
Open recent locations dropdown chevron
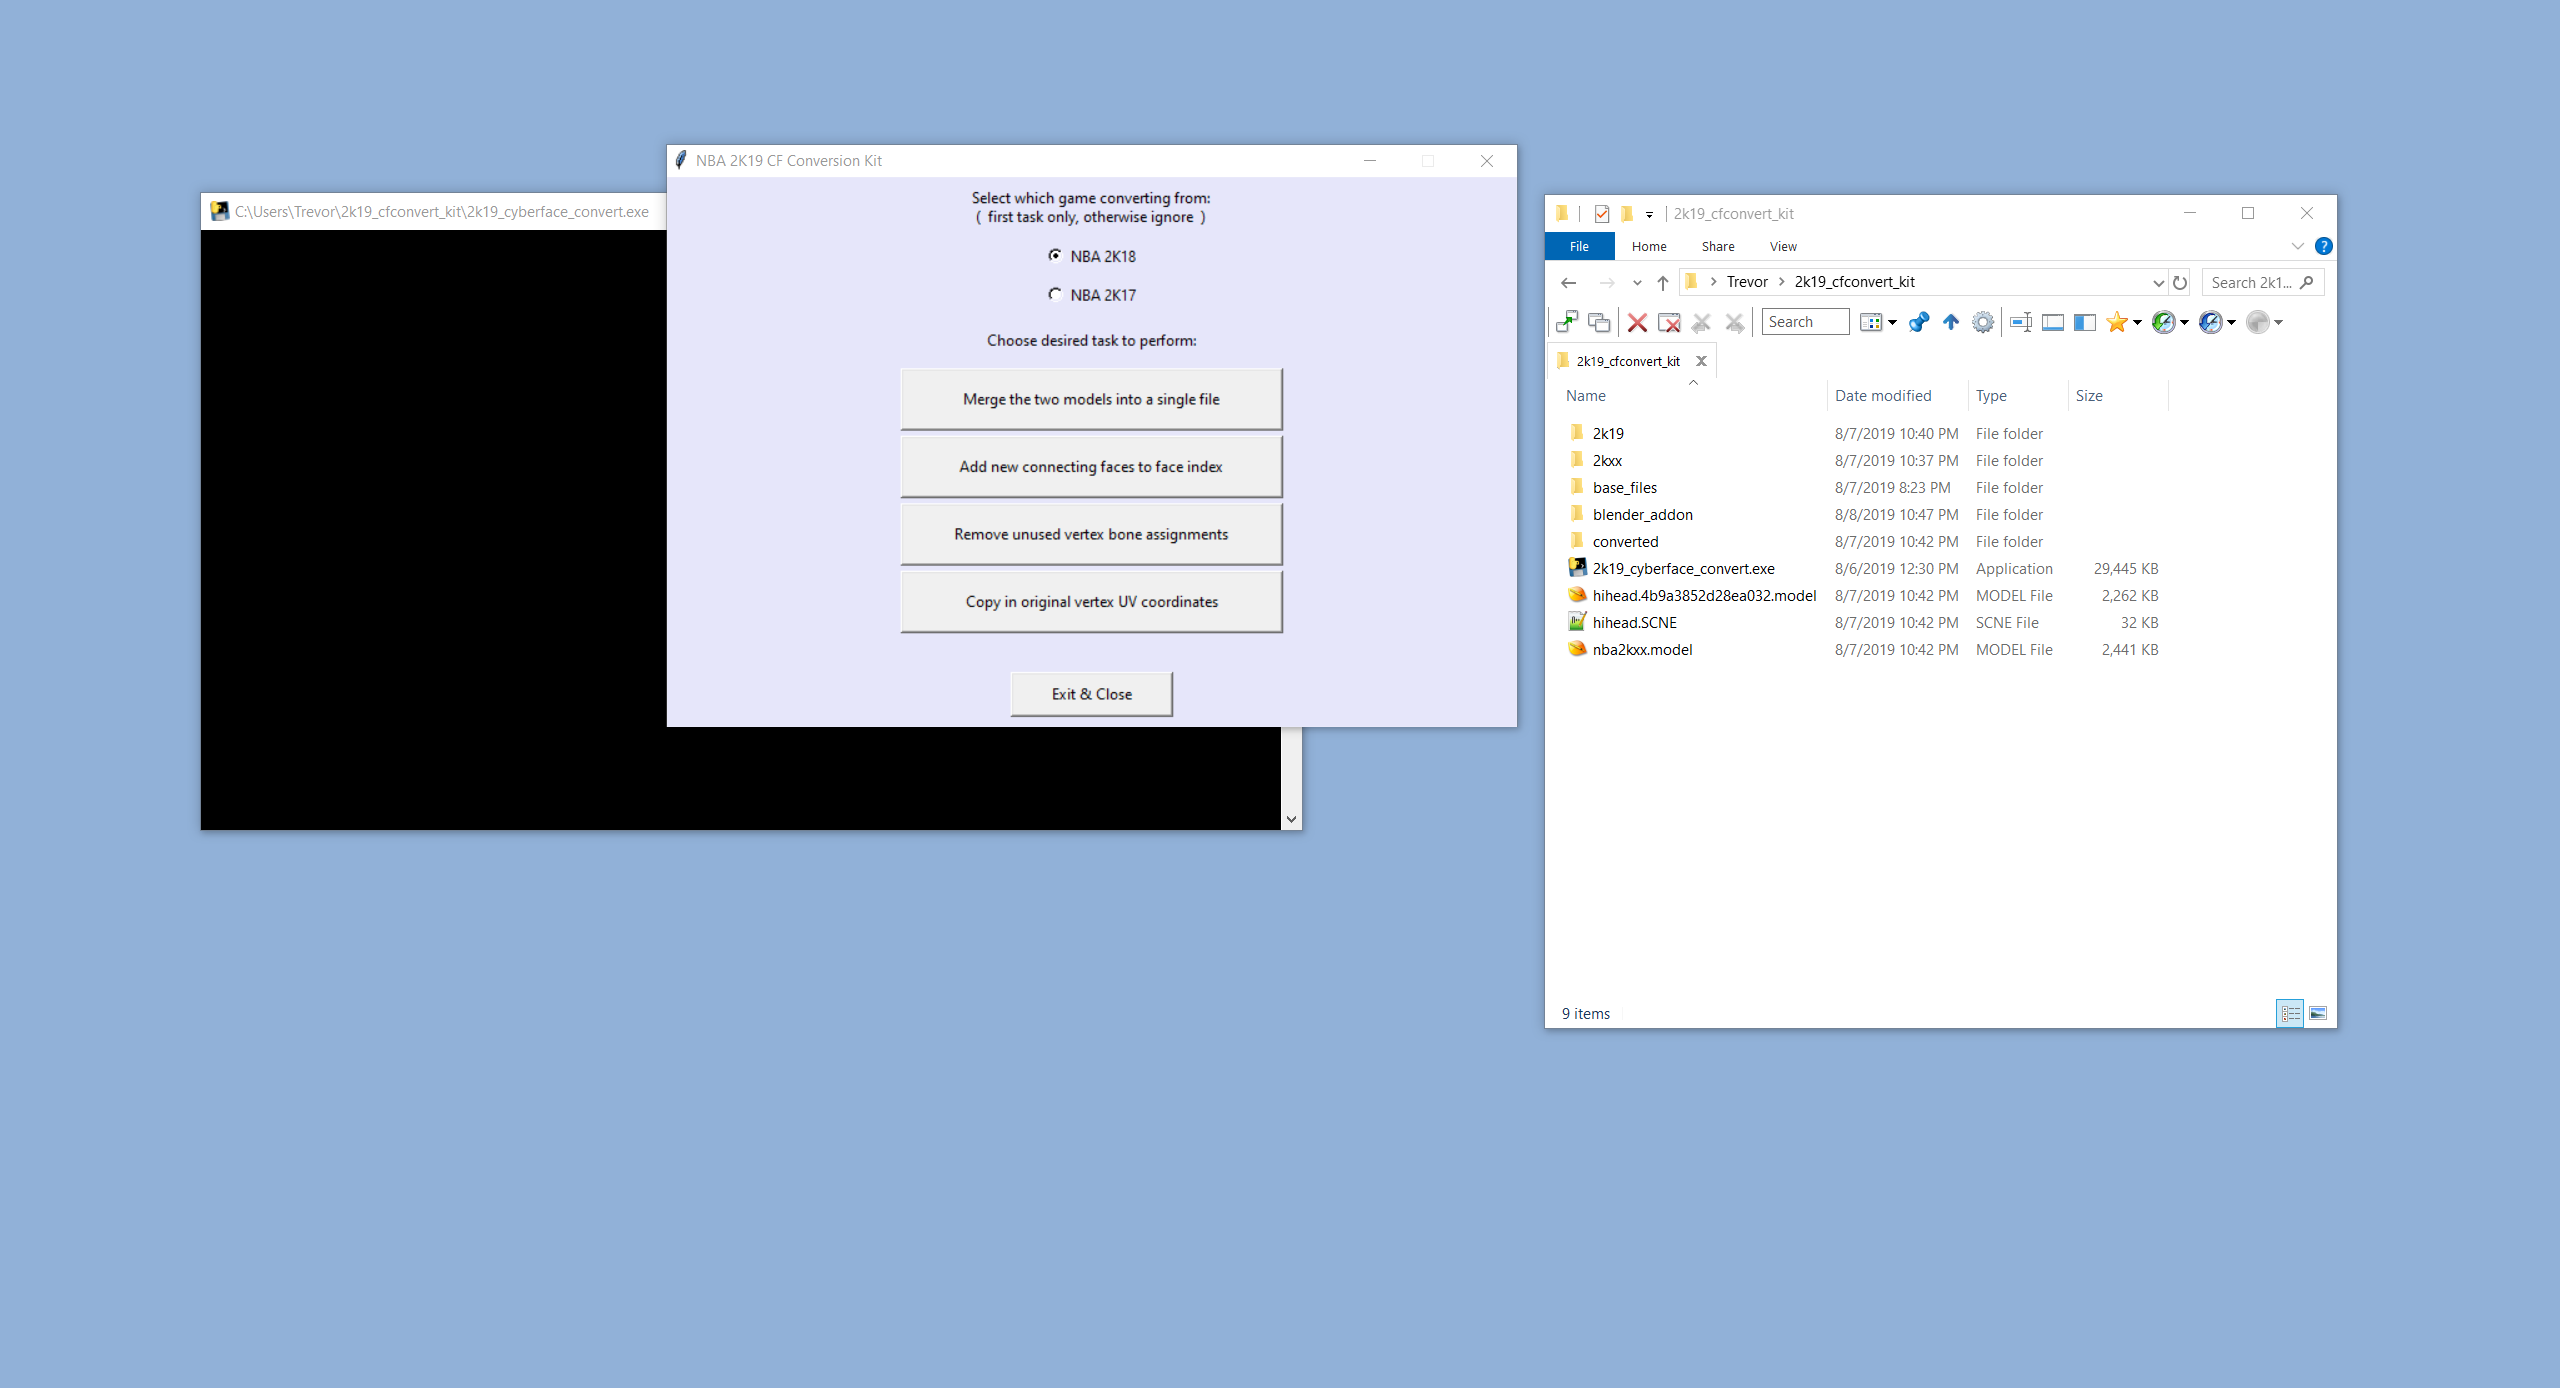pyautogui.click(x=1637, y=283)
